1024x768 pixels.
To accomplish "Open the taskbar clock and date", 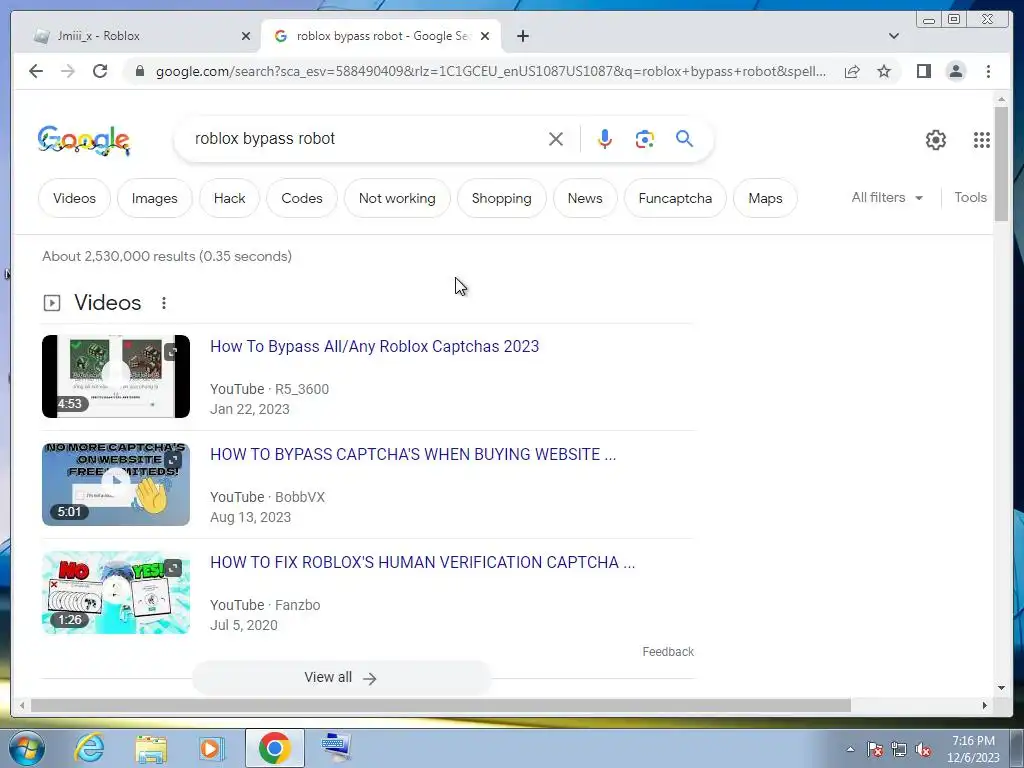I will click(973, 749).
